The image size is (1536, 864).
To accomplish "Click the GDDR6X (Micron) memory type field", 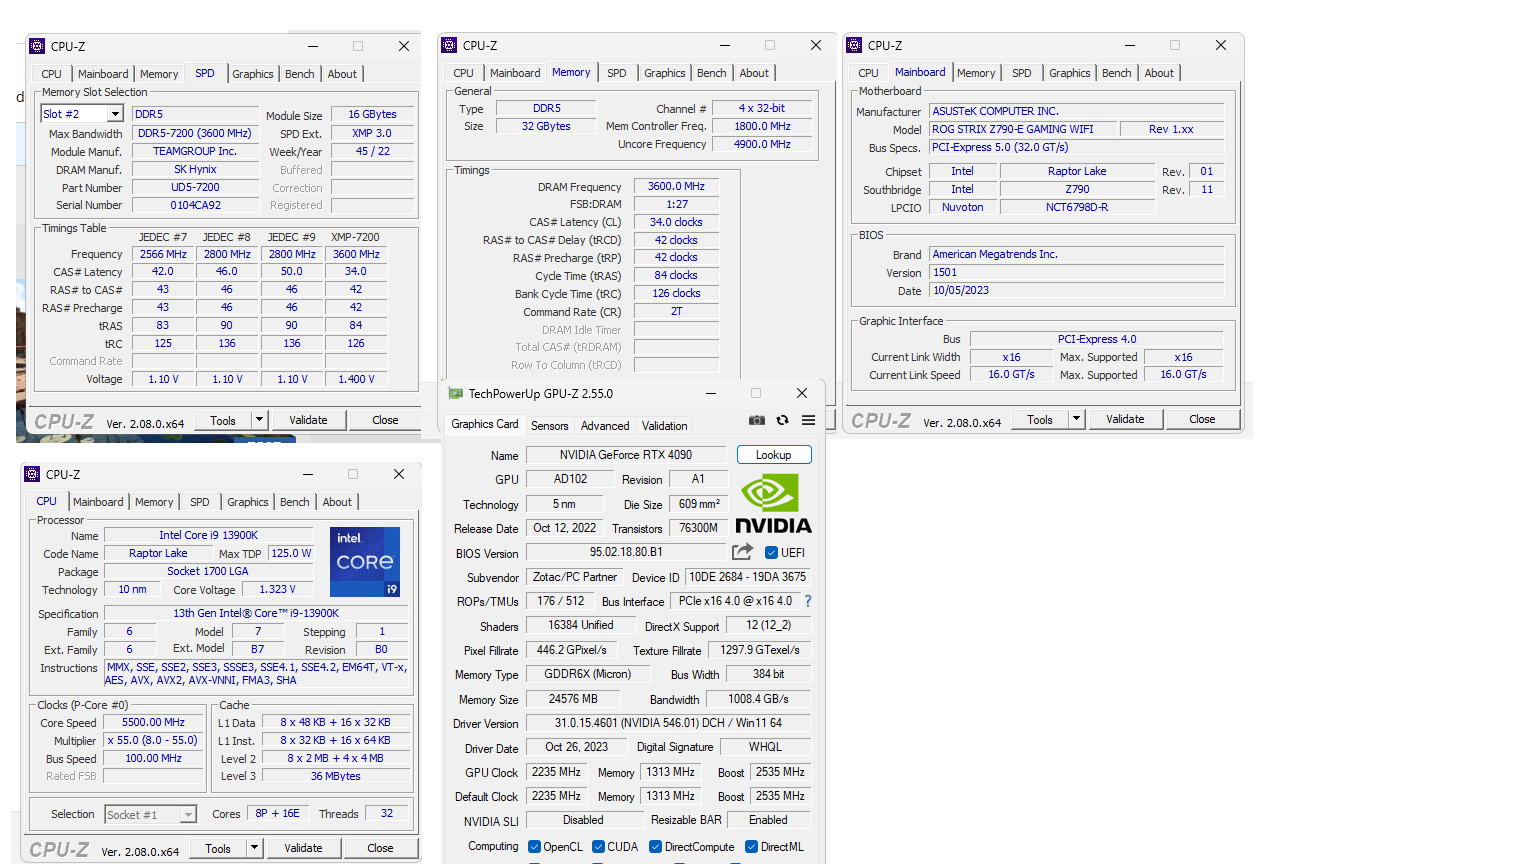I will tap(587, 675).
